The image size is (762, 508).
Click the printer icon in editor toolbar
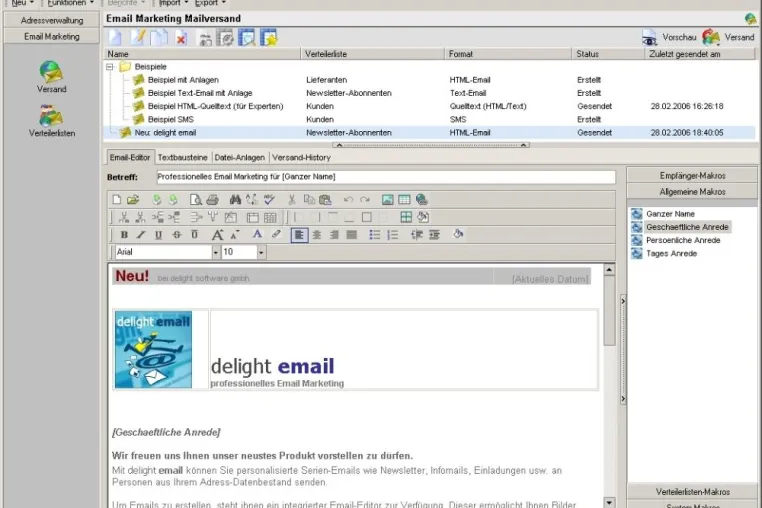[212, 199]
